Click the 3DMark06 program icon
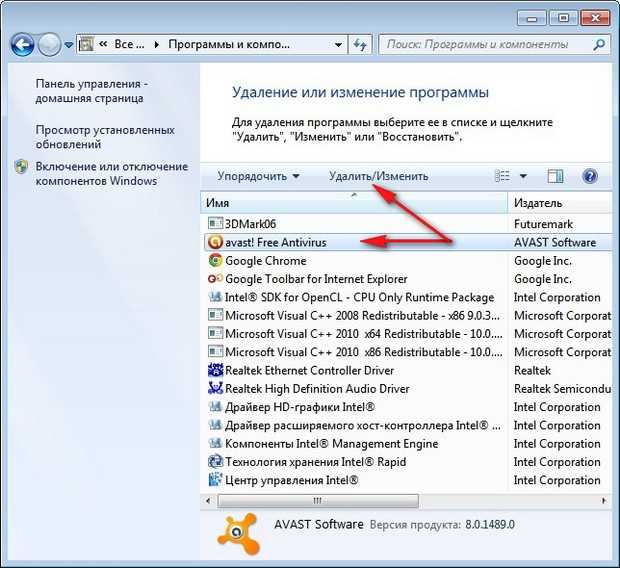 click(x=215, y=223)
